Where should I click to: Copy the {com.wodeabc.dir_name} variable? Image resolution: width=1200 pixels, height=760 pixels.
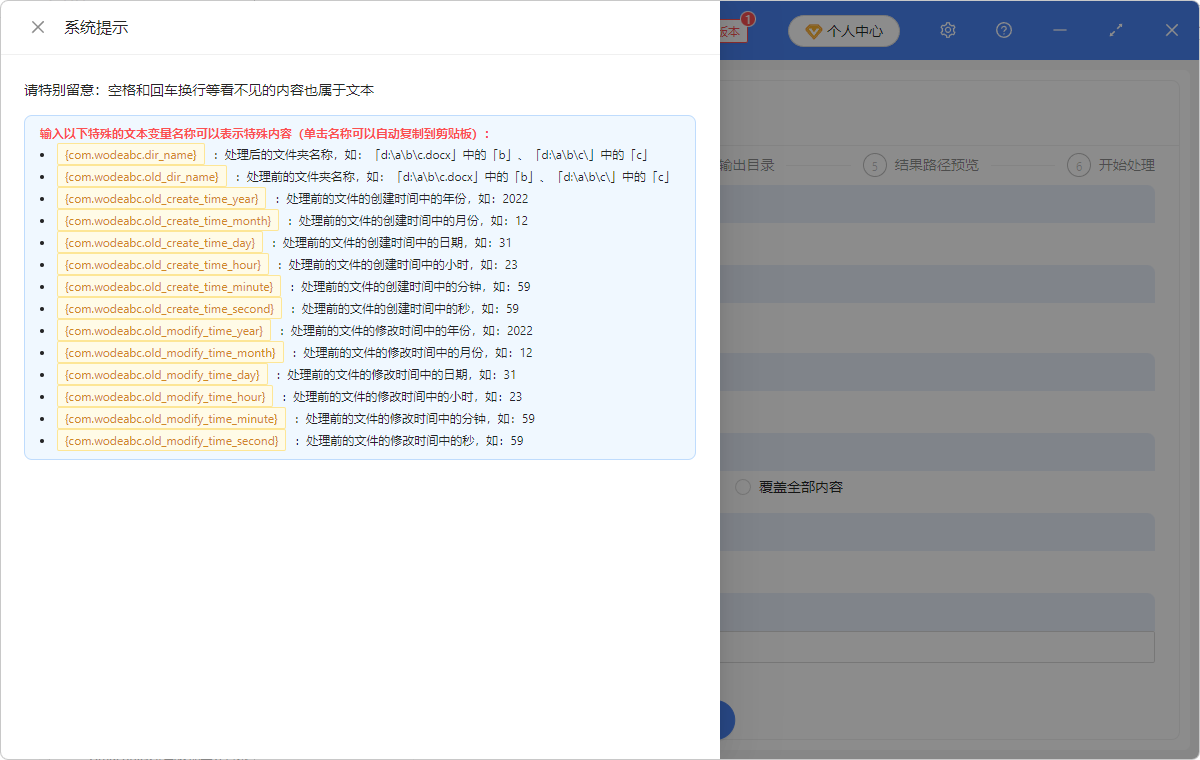coord(131,155)
